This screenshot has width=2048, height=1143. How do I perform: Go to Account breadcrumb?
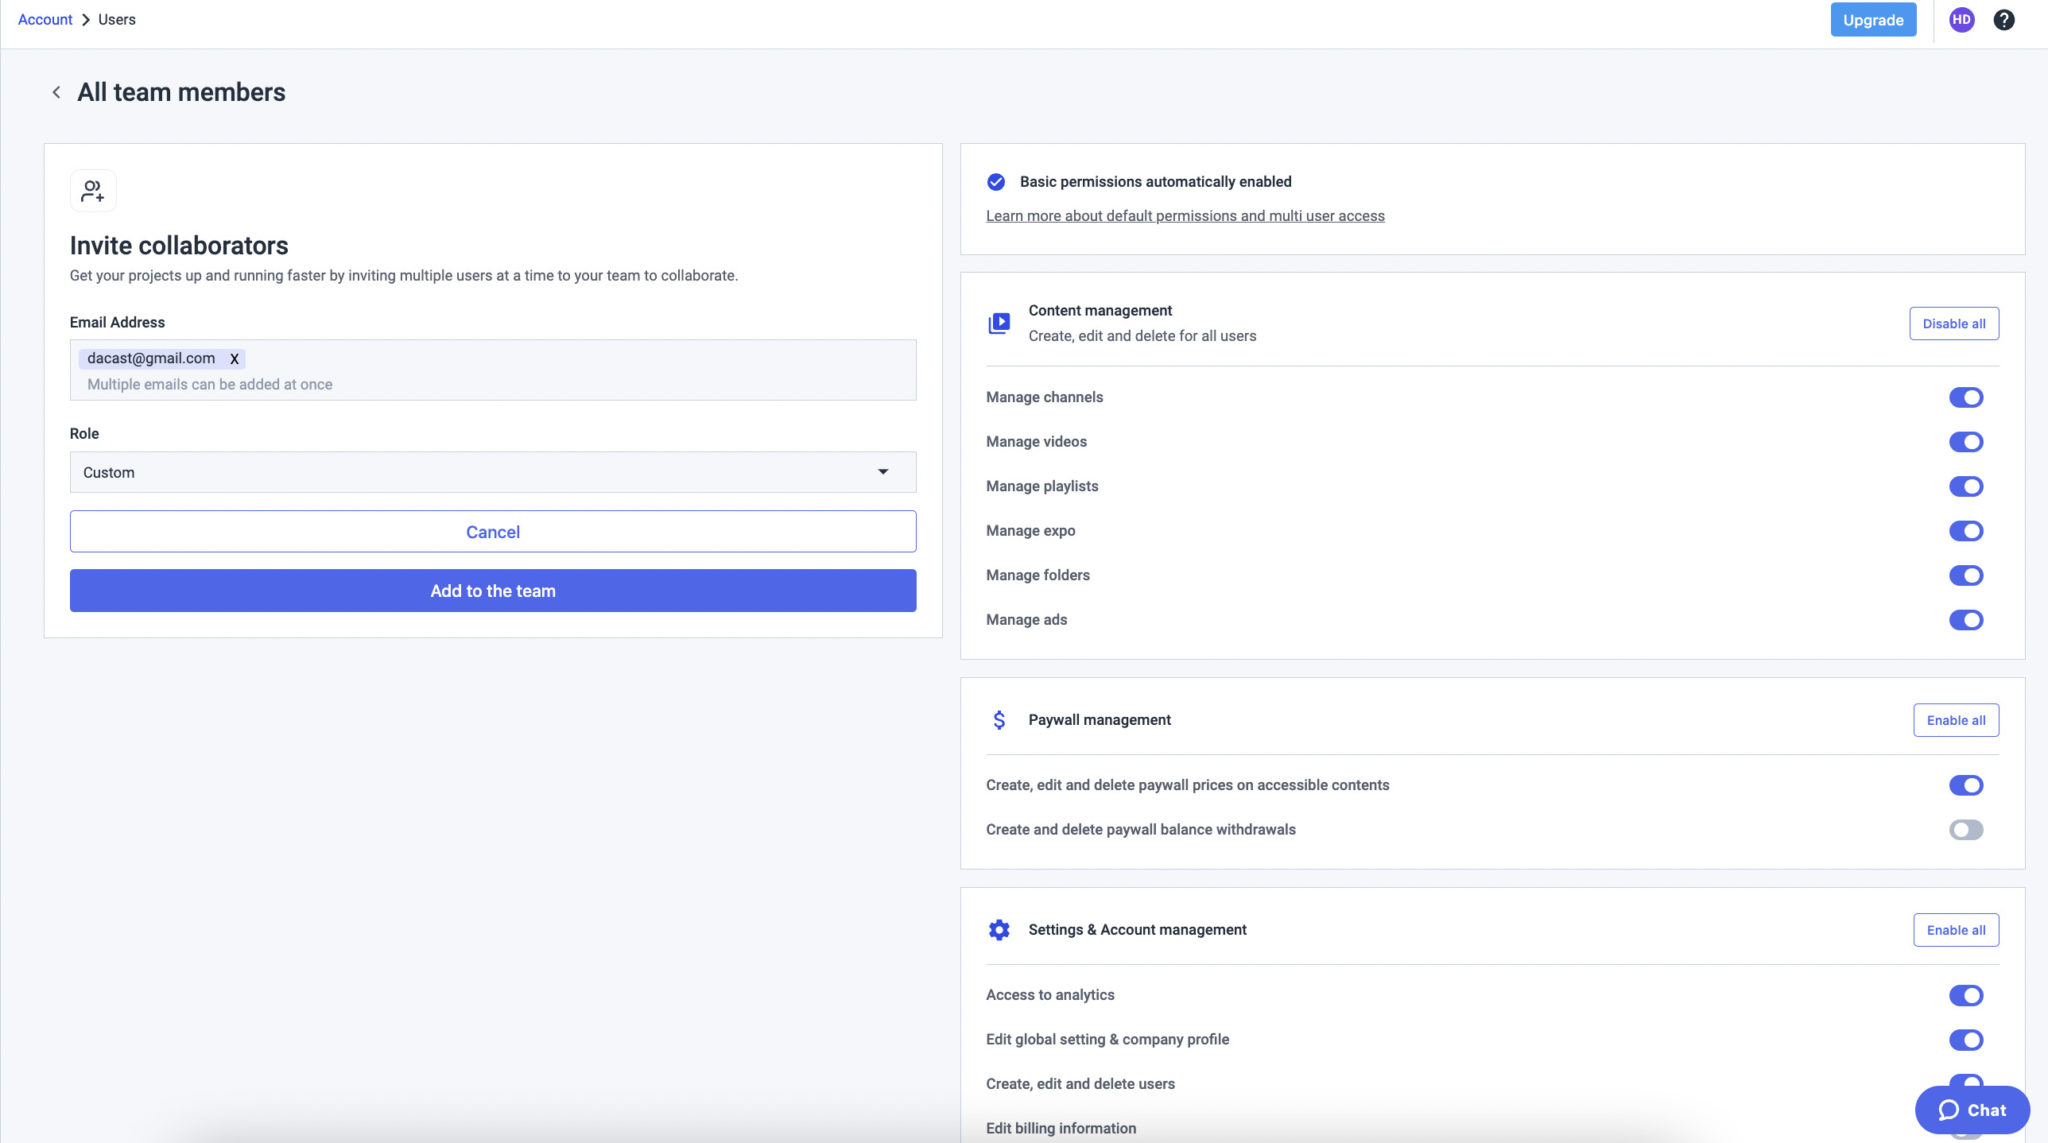45,19
